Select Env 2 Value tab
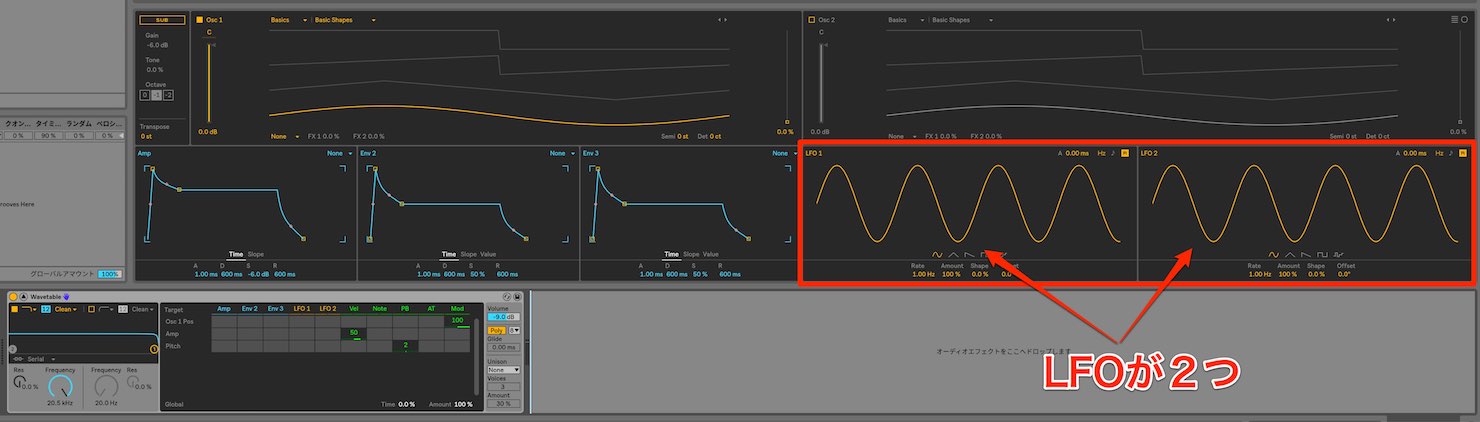The height and width of the screenshot is (422, 1480). click(487, 254)
